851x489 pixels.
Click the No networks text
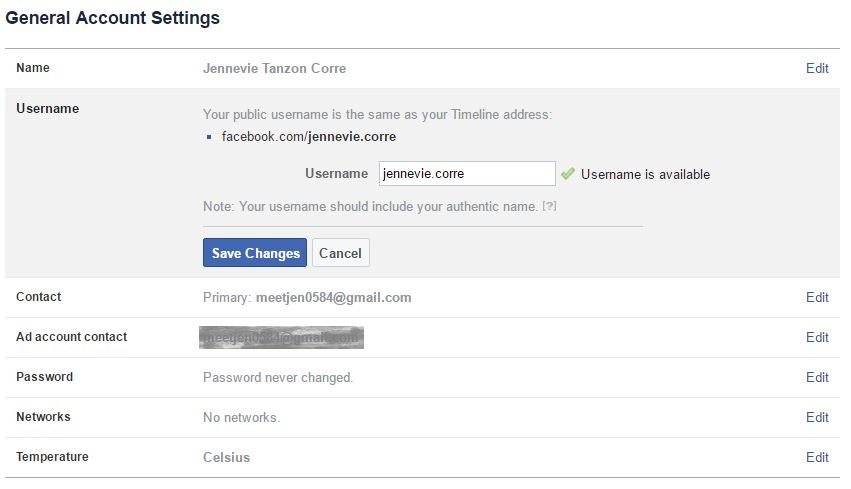241,417
